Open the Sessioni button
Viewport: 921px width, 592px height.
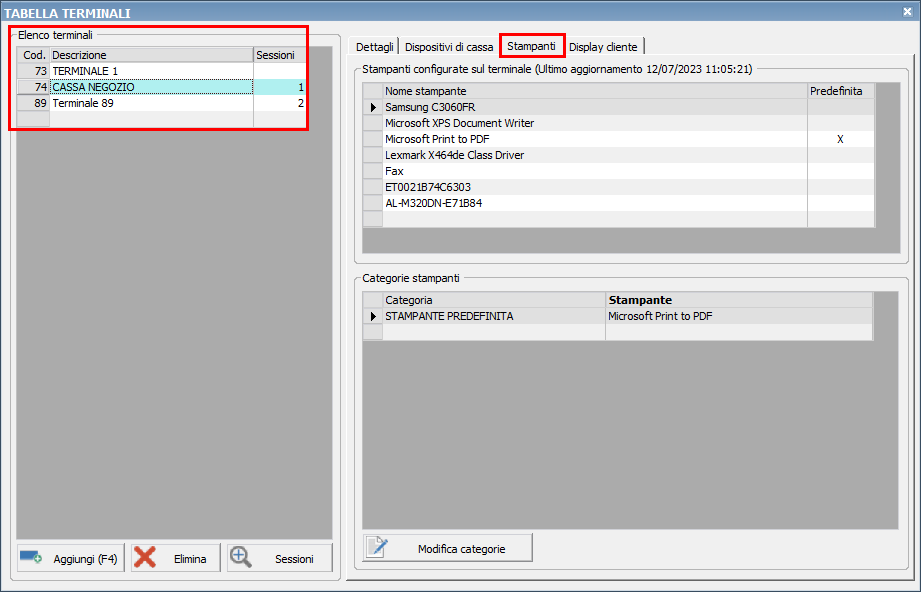pyautogui.click(x=280, y=557)
